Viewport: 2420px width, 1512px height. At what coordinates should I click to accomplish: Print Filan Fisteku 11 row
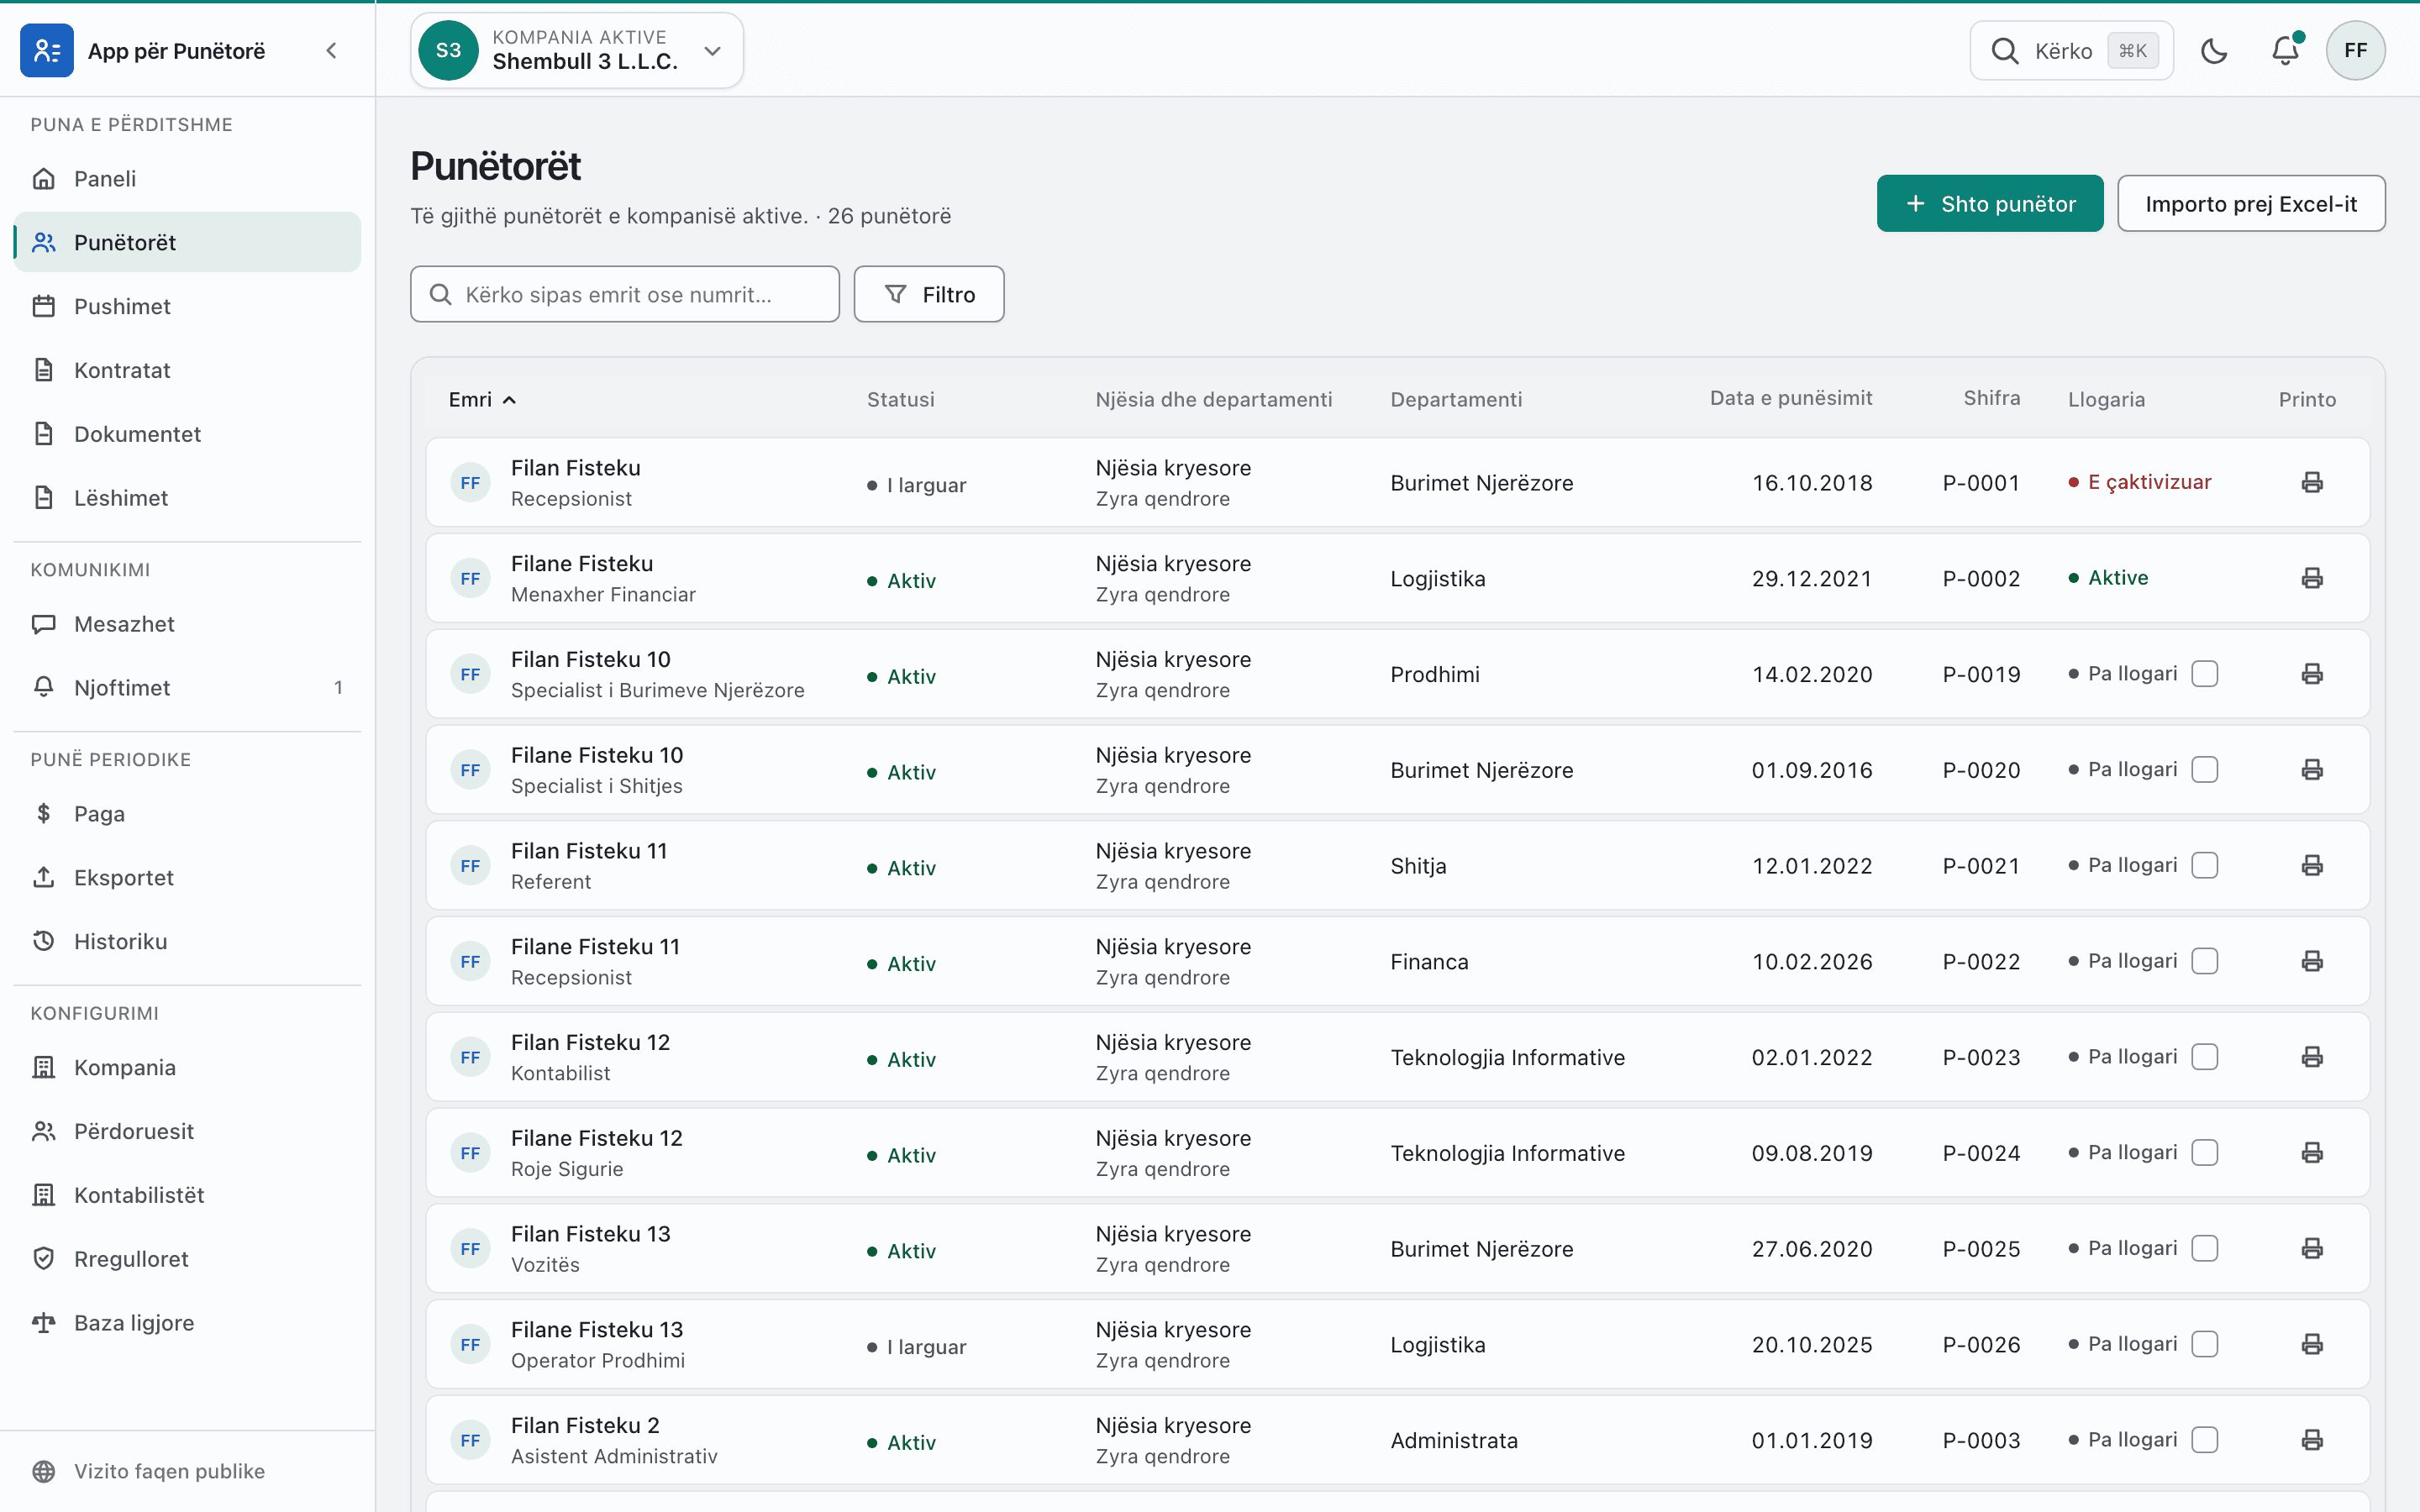[x=2312, y=865]
